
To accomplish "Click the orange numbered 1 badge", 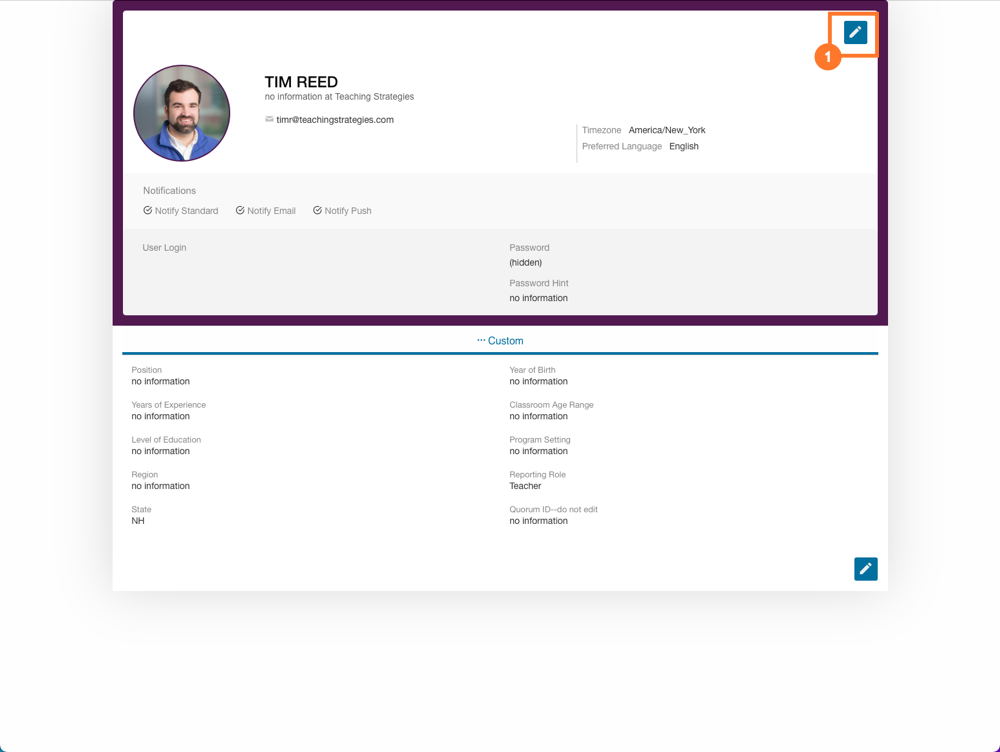I will 828,57.
